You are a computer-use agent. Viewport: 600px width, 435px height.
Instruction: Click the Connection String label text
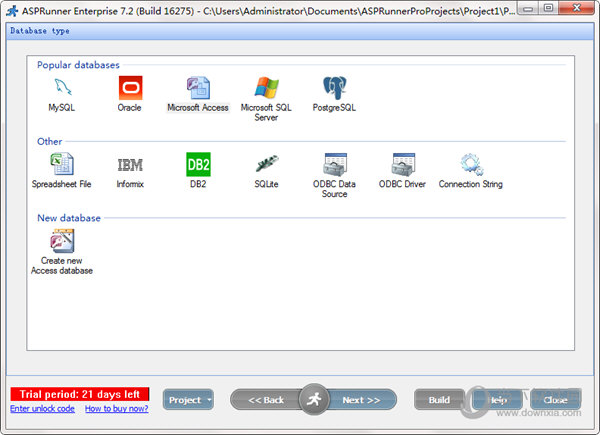[471, 184]
